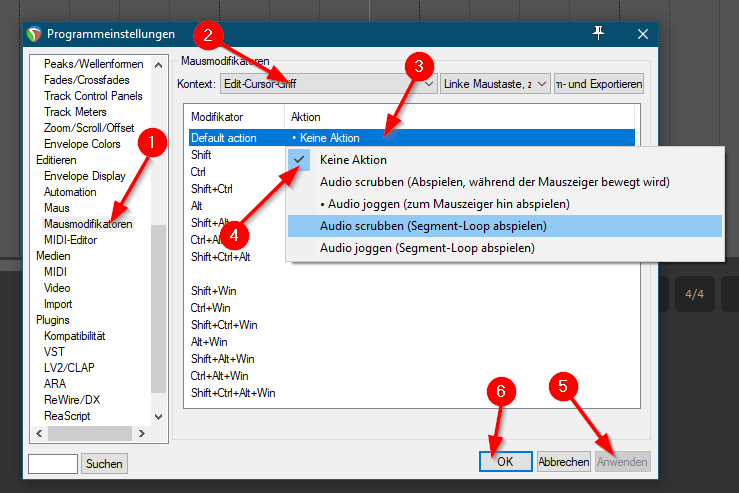Viewport: 739px width, 493px height.
Task: Select Maus in the settings tree
Action: click(x=57, y=208)
